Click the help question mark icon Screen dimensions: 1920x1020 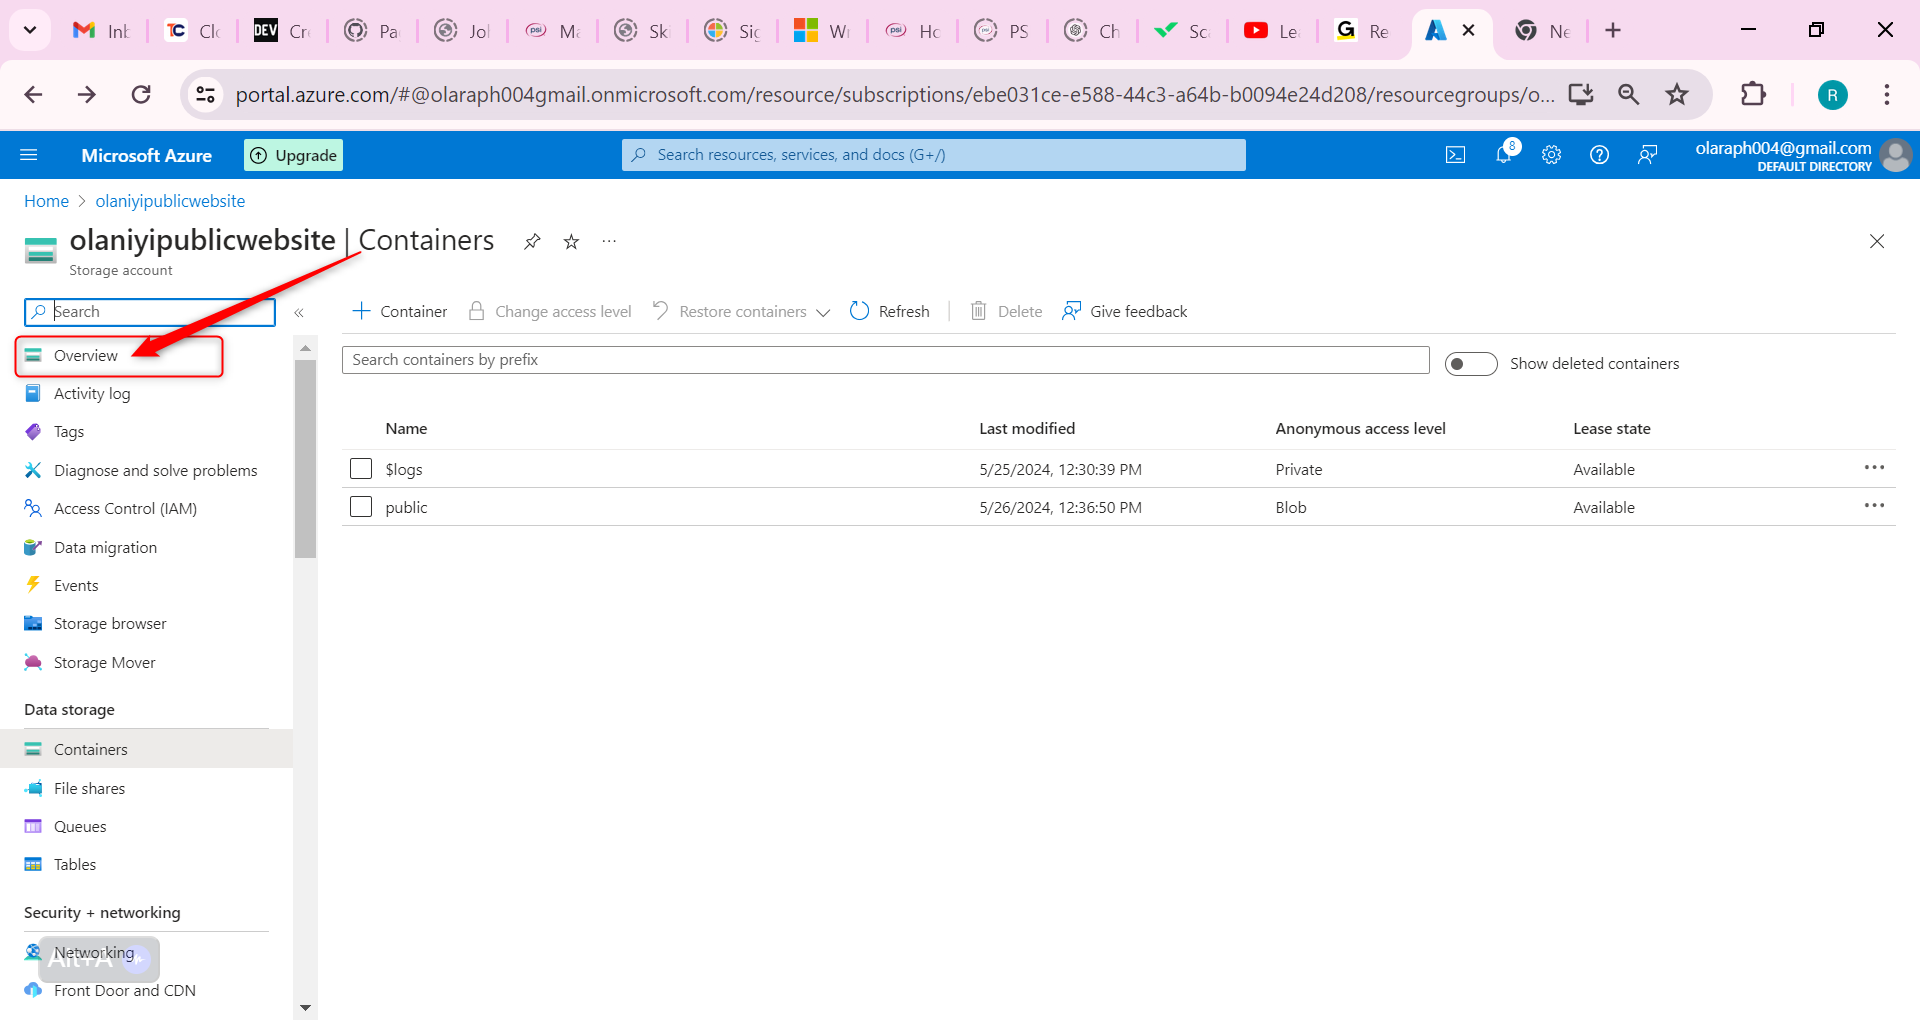point(1599,155)
